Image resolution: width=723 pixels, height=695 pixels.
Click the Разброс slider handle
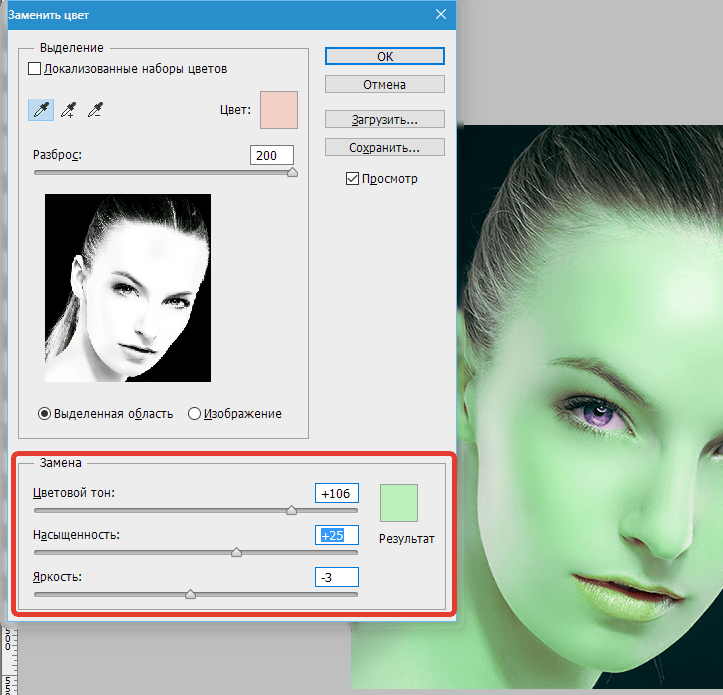[292, 172]
